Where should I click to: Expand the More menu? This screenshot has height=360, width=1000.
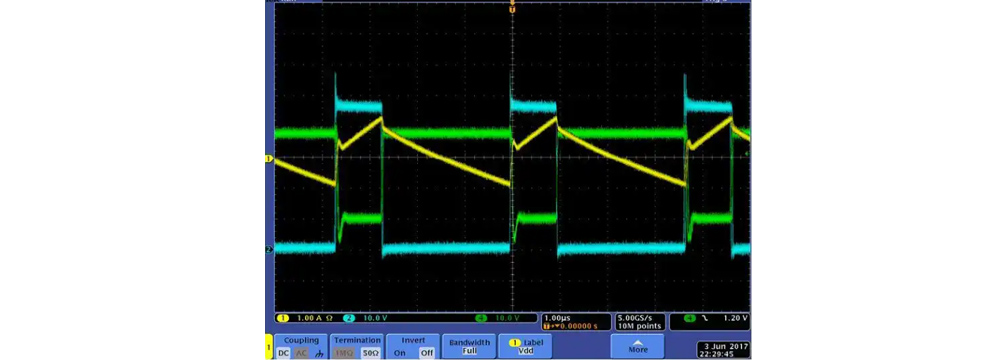point(638,346)
